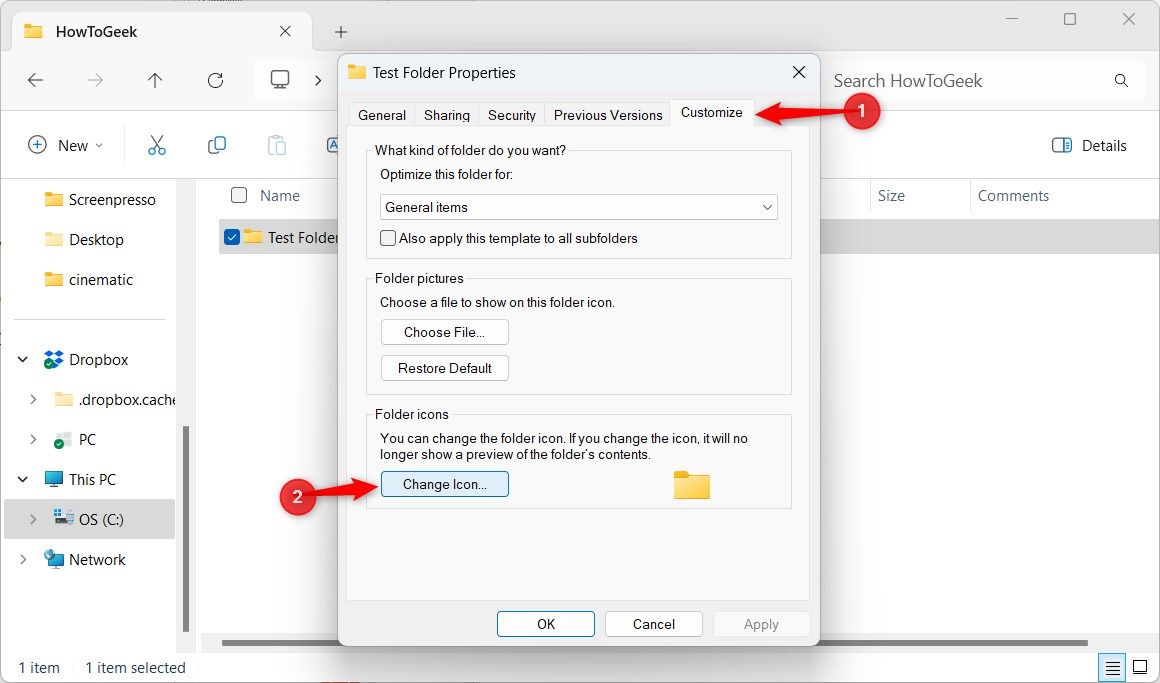Expand the PC node under Dropbox
The image size is (1160, 683).
33,440
